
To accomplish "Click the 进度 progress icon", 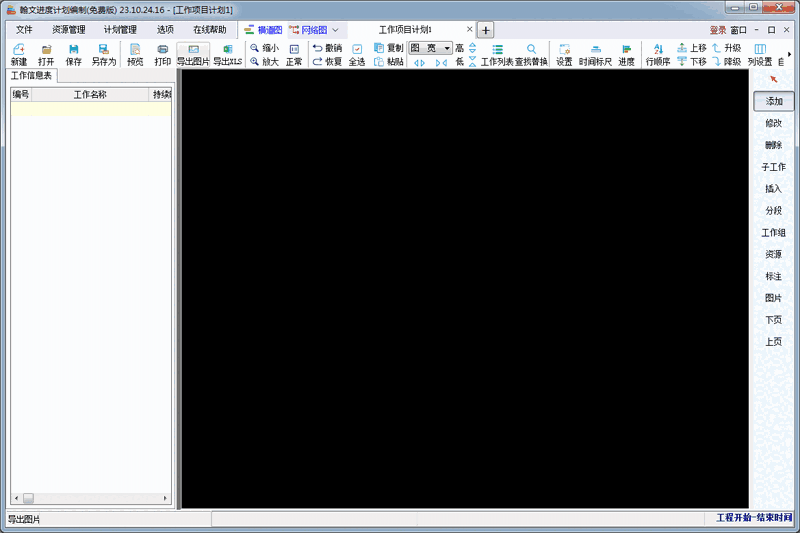I will coord(626,54).
